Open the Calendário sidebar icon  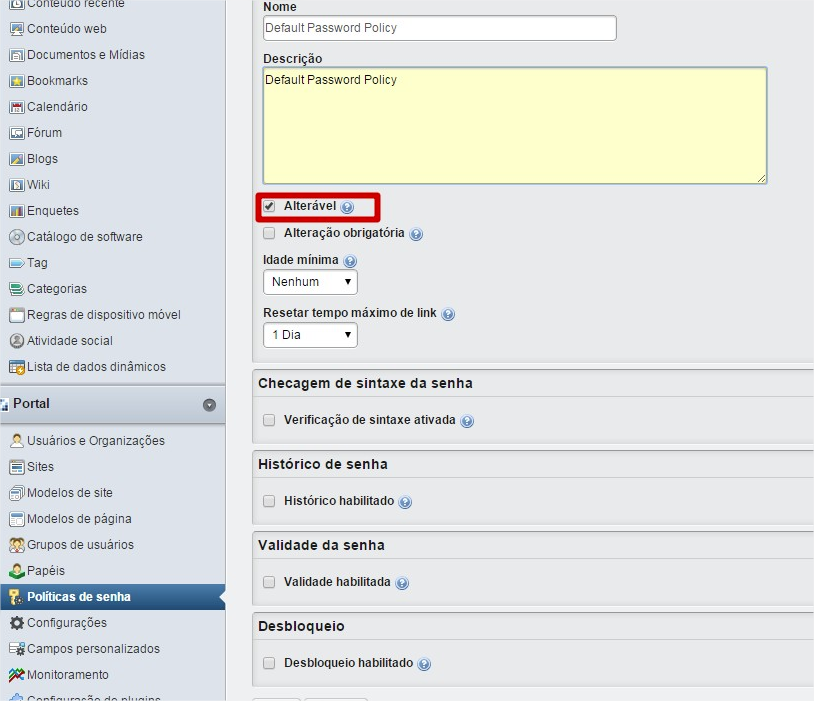pos(16,107)
